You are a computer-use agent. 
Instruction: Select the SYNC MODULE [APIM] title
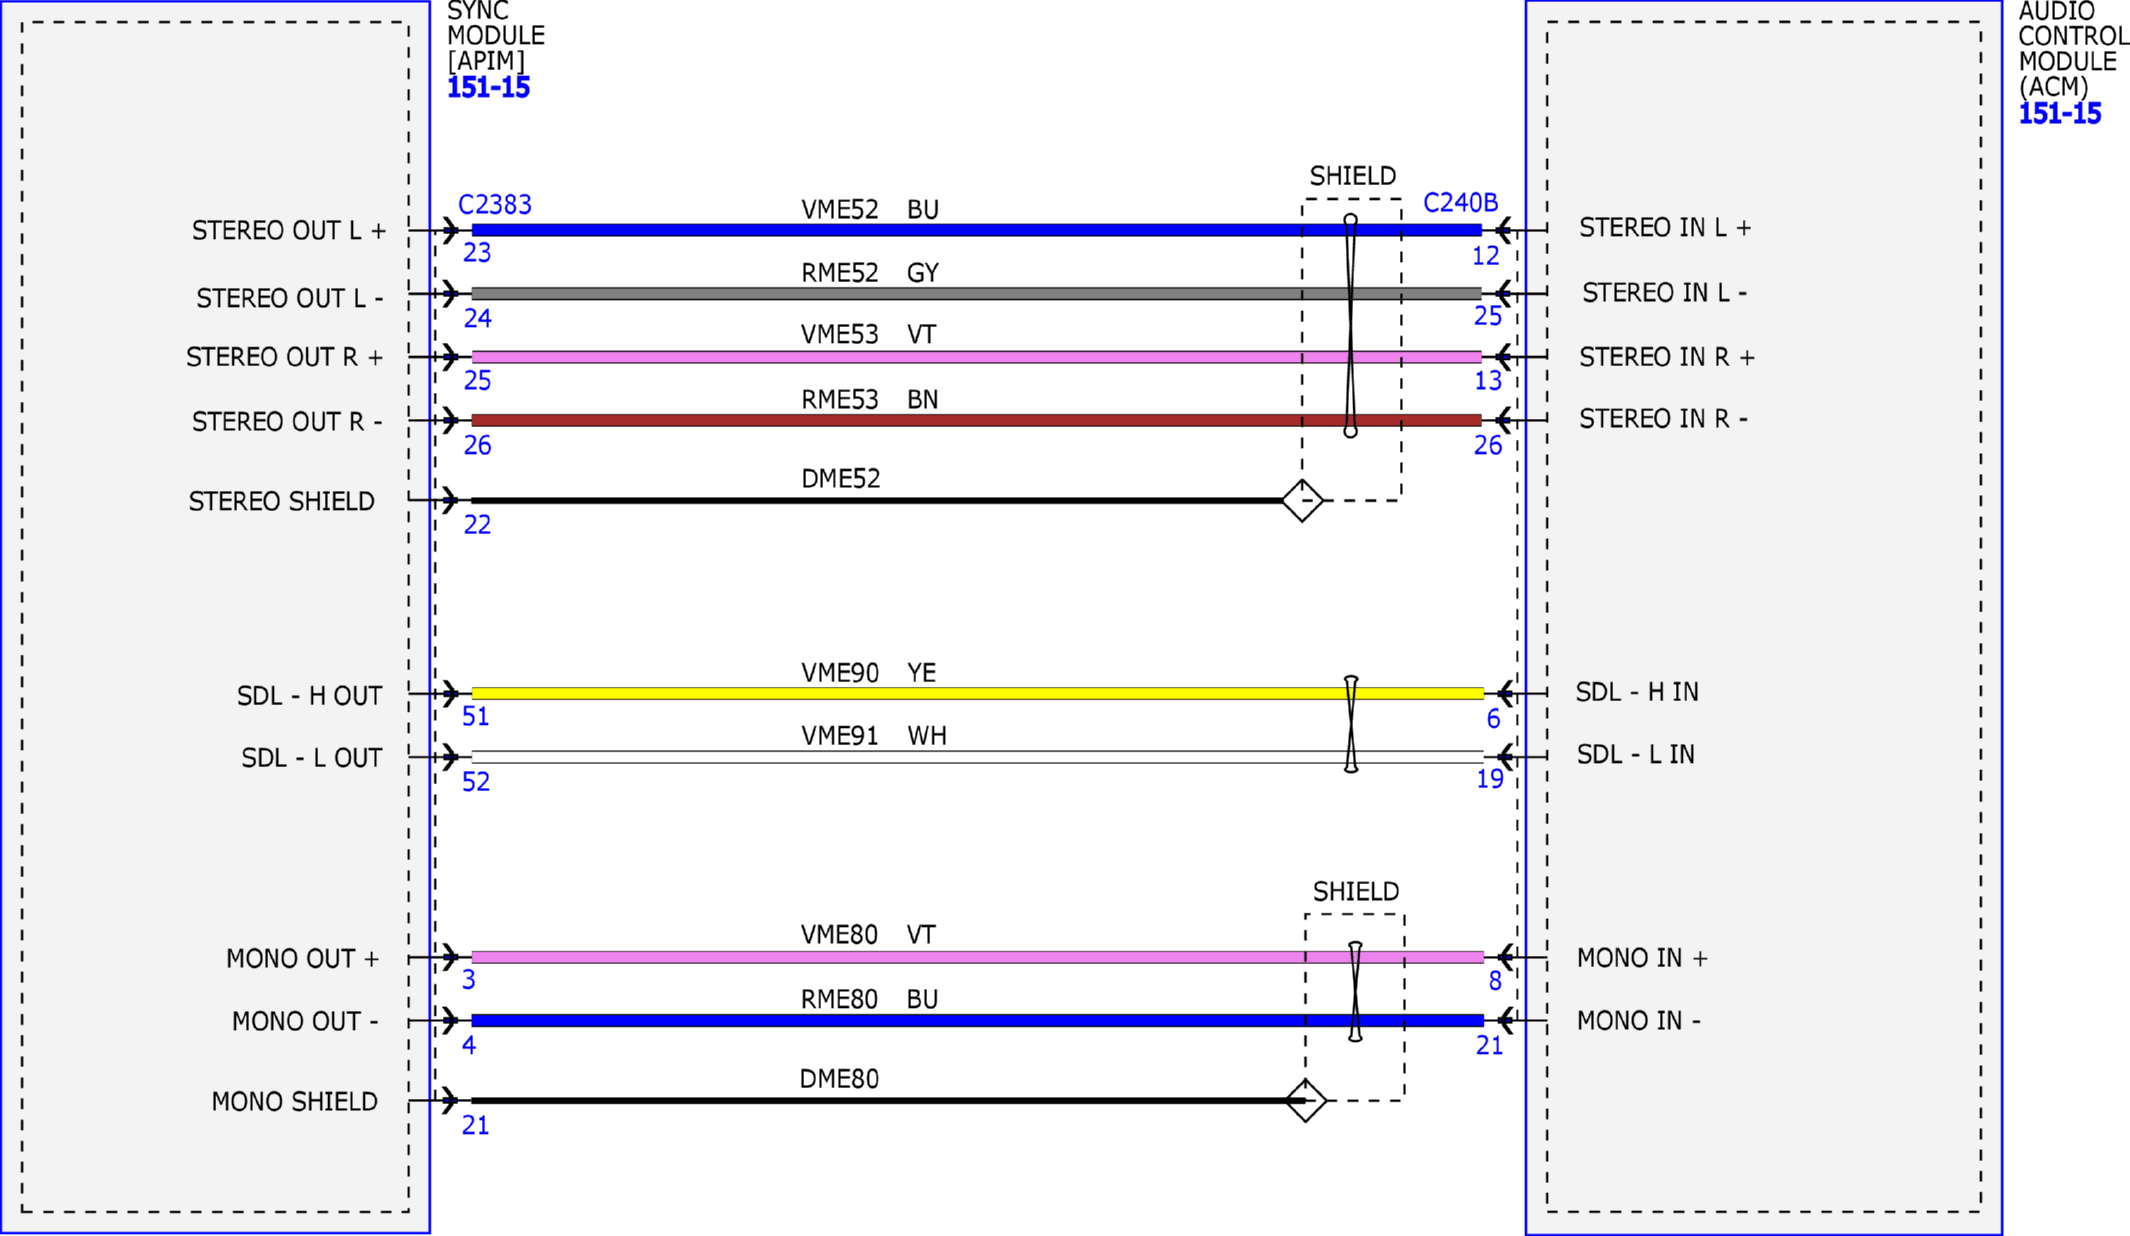(x=496, y=36)
